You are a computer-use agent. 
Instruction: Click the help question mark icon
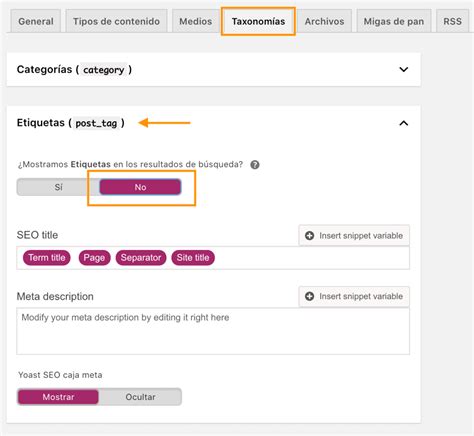coord(255,165)
